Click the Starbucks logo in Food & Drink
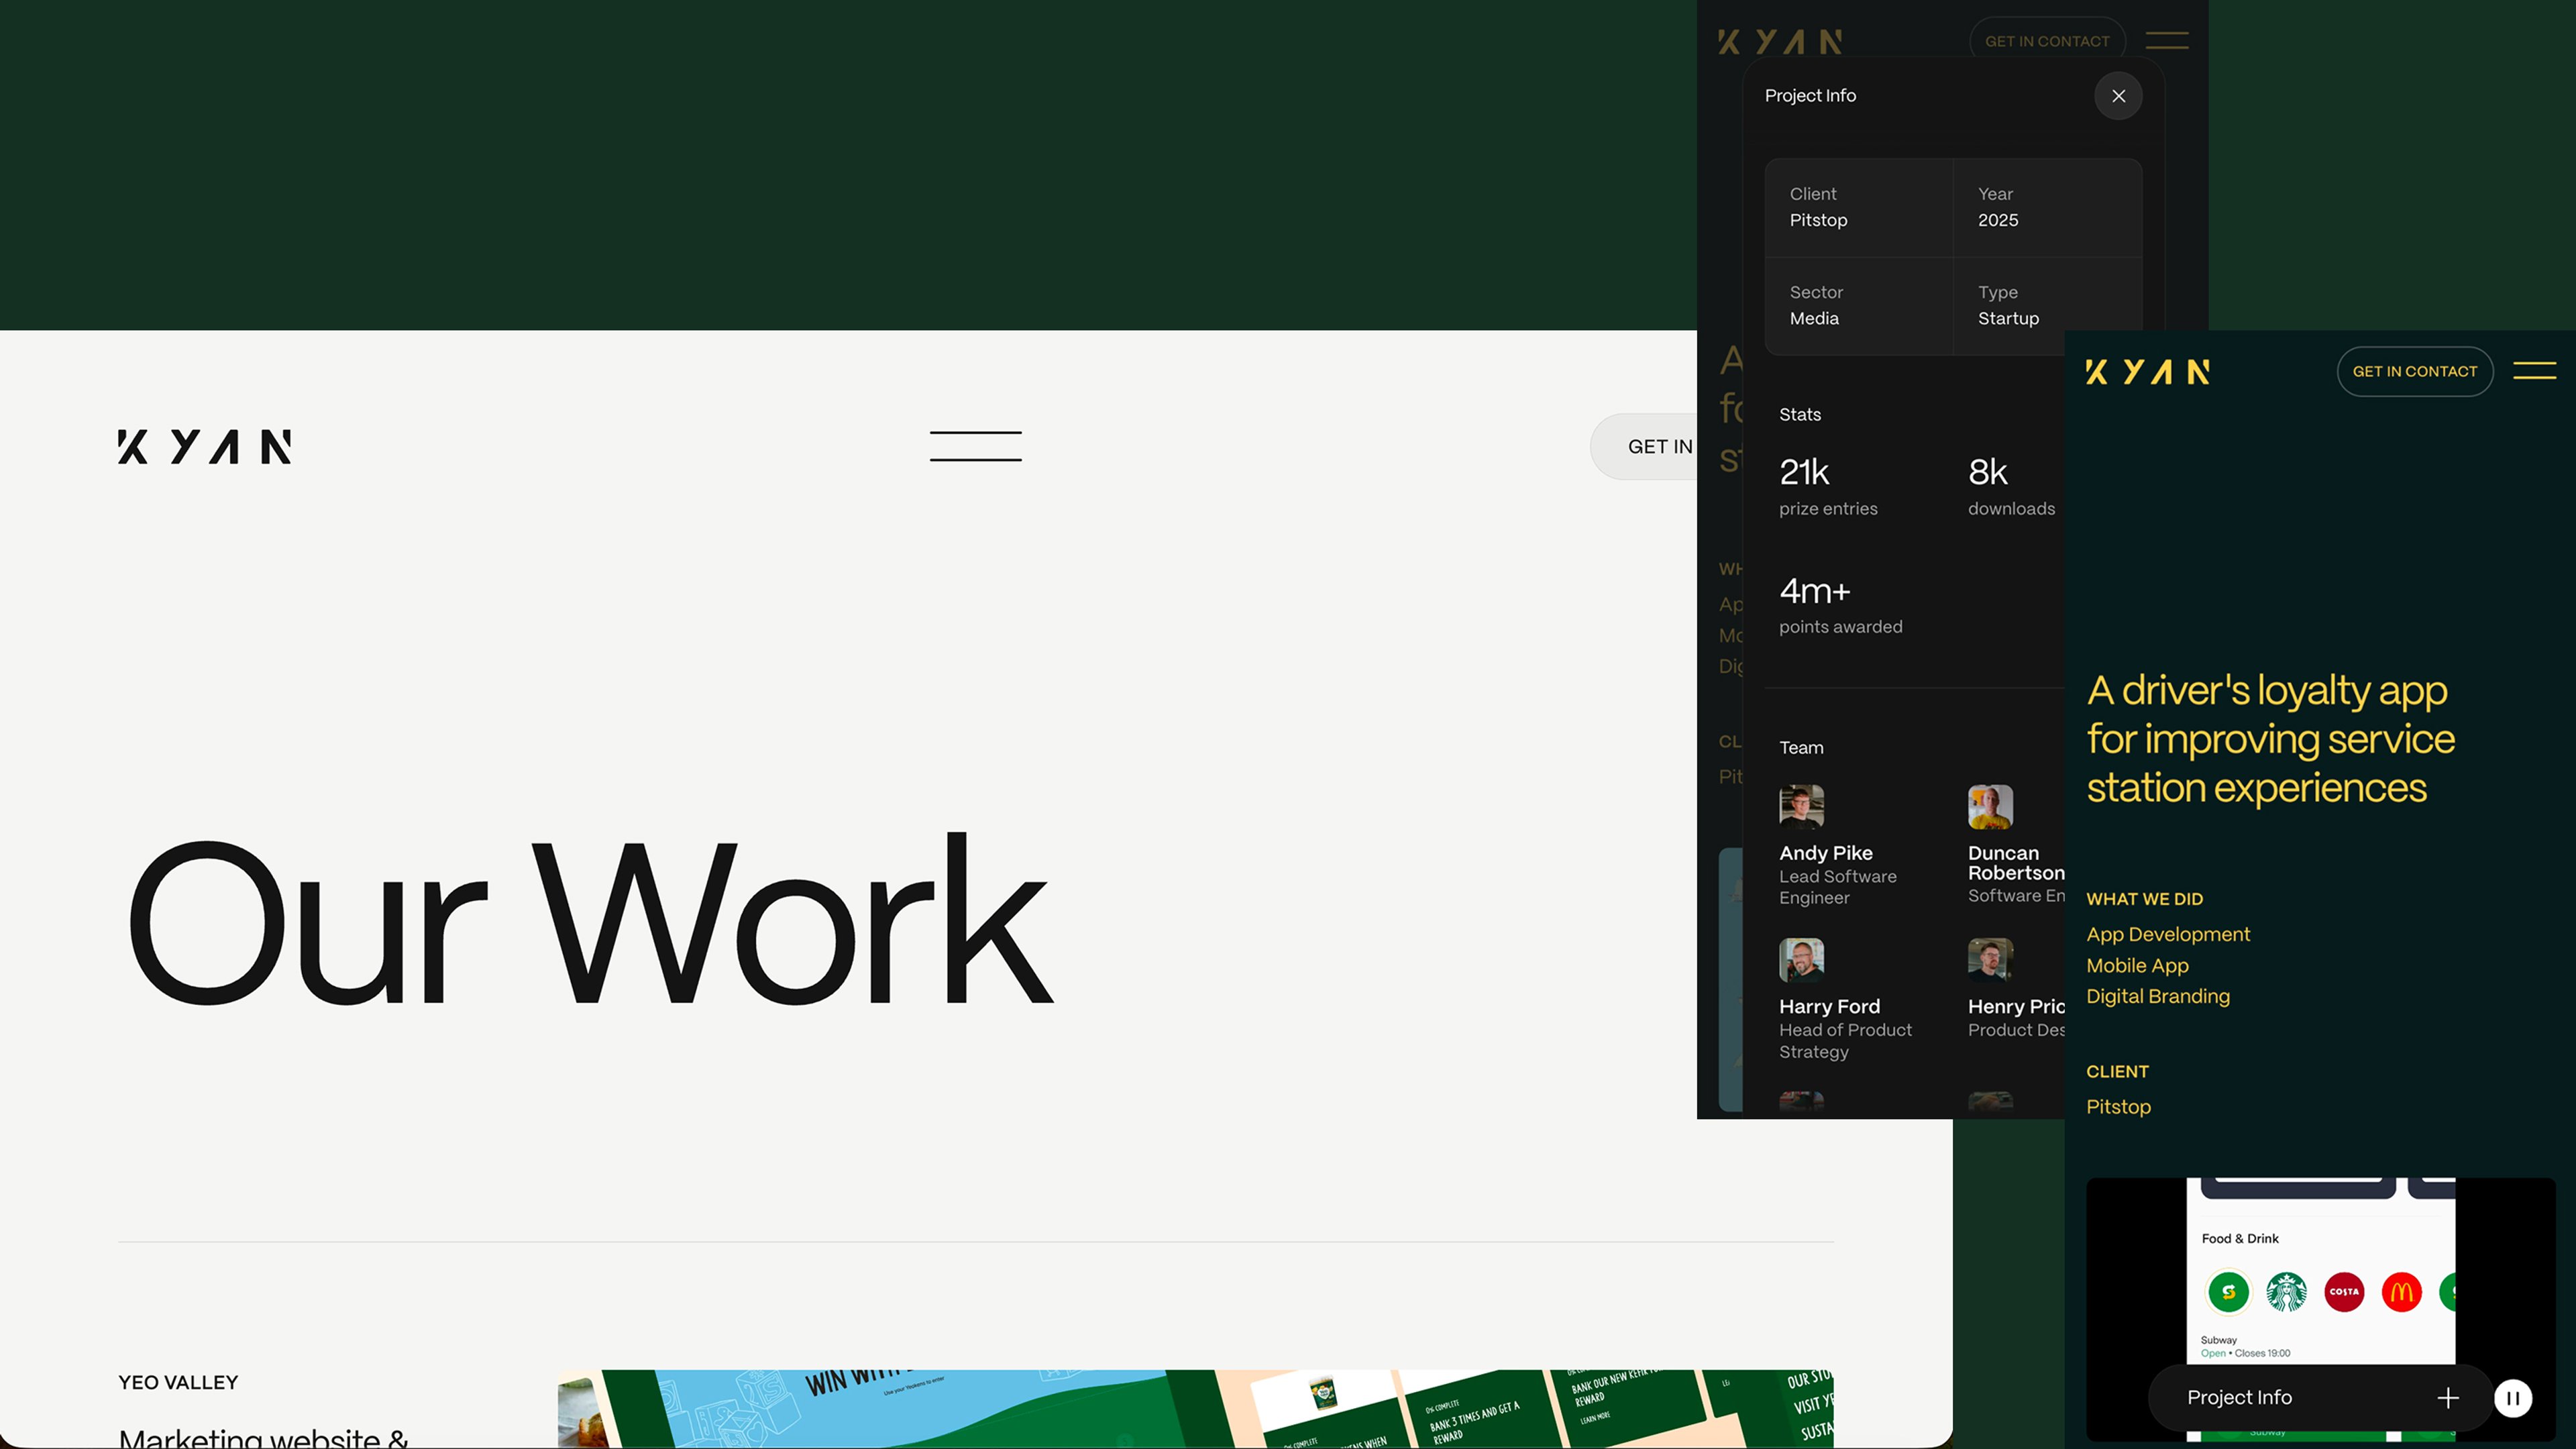The width and height of the screenshot is (2576, 1449). coord(2286,1292)
